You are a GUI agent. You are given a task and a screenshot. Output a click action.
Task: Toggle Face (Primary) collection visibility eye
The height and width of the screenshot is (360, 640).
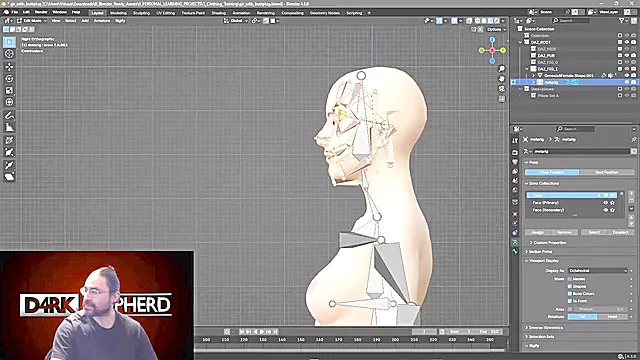pyautogui.click(x=606, y=202)
